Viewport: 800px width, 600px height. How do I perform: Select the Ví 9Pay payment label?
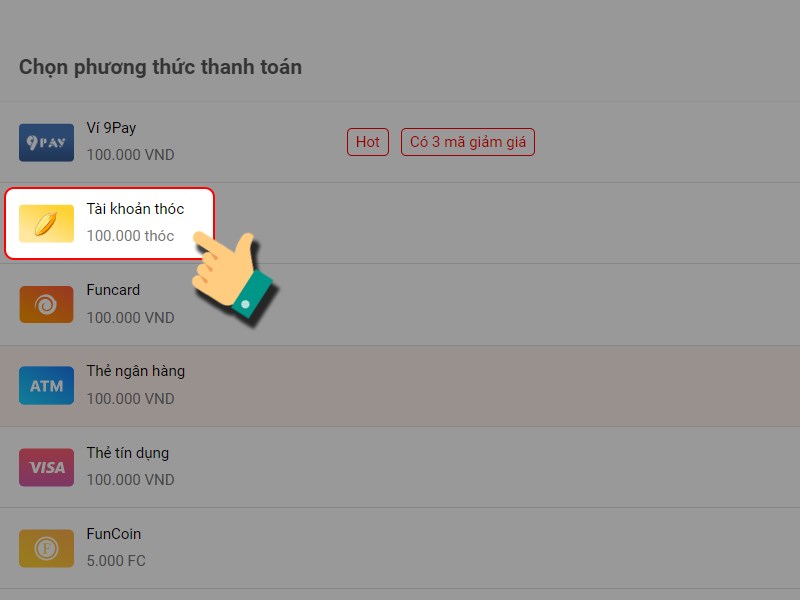point(111,128)
